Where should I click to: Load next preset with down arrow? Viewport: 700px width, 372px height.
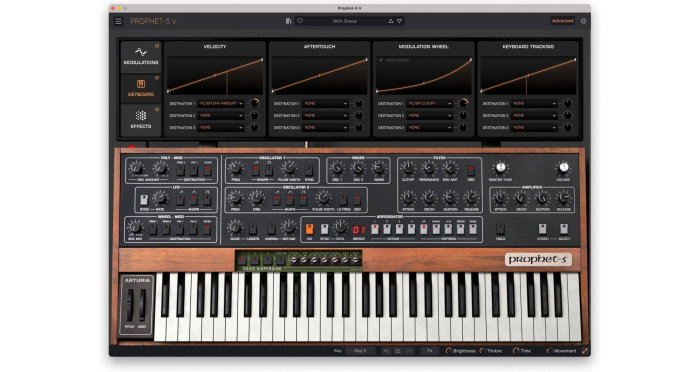tap(400, 21)
